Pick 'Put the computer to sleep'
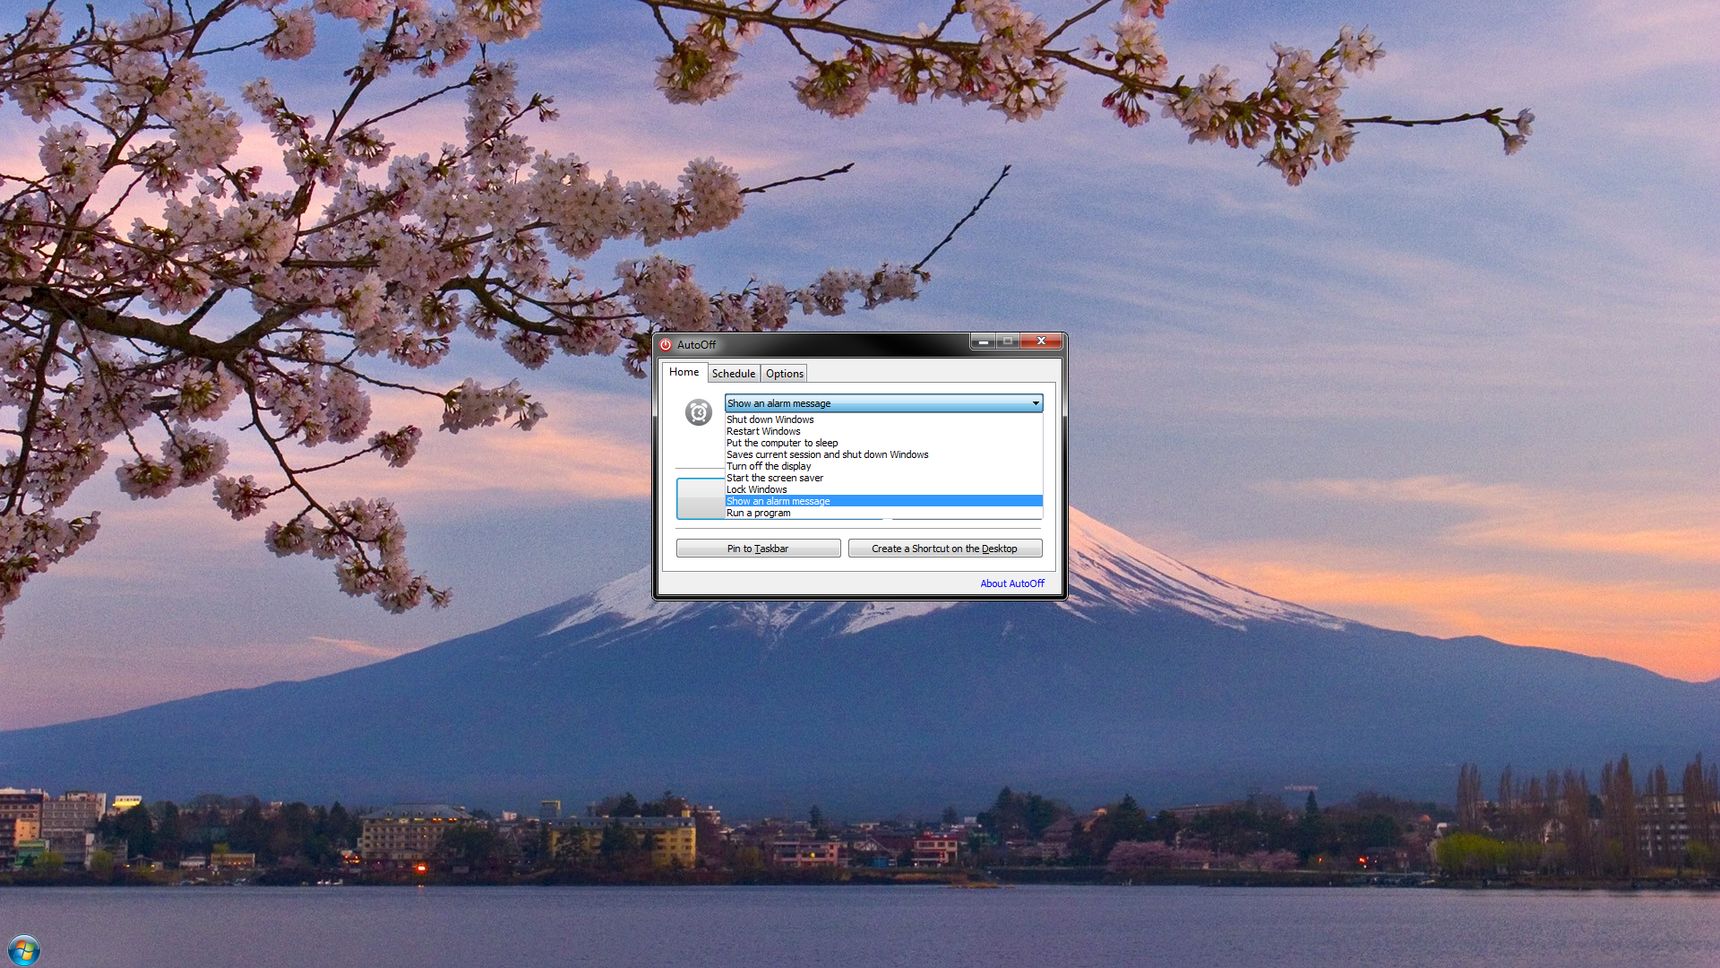Image resolution: width=1720 pixels, height=968 pixels. pyautogui.click(x=883, y=443)
